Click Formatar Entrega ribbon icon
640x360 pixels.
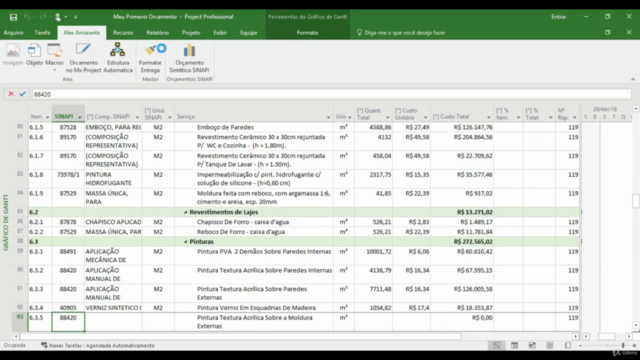(x=150, y=58)
